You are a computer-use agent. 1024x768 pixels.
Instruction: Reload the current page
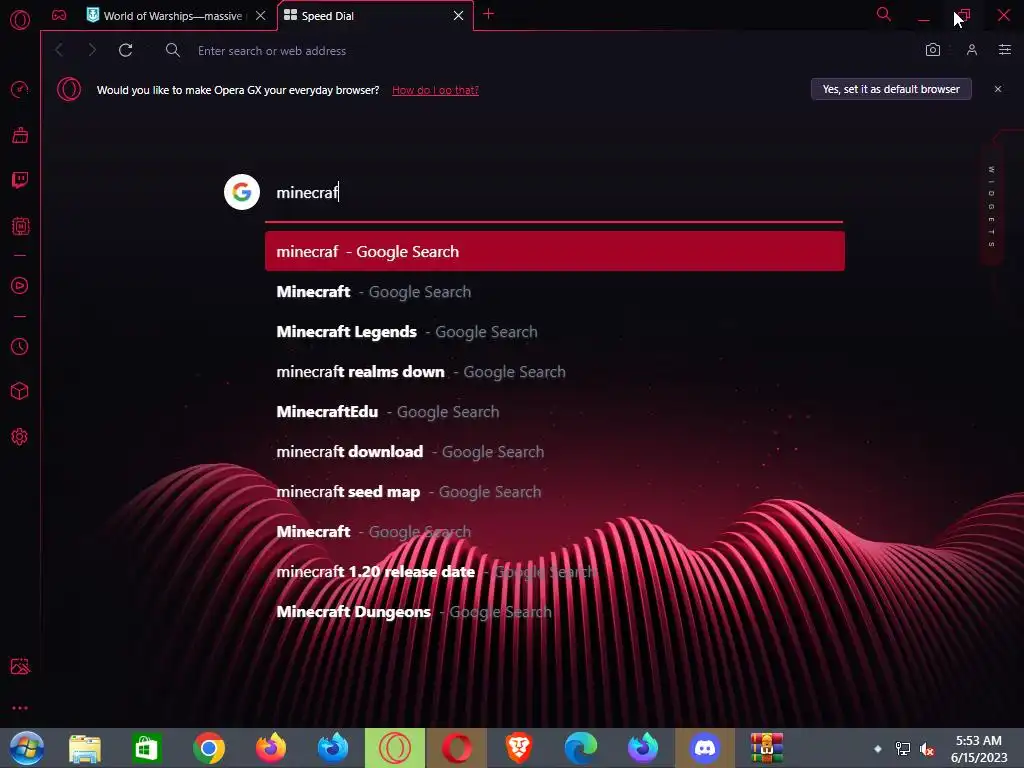pos(125,50)
